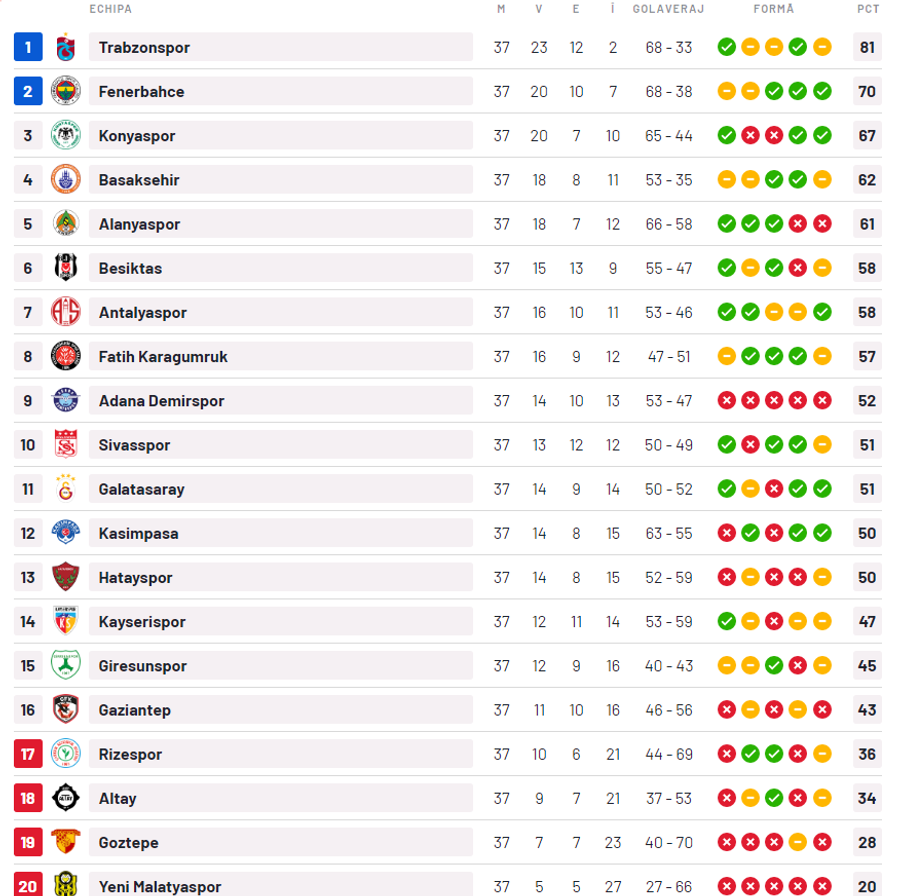The image size is (900, 896).
Task: Click the Goztepe club logo
Action: [x=65, y=841]
